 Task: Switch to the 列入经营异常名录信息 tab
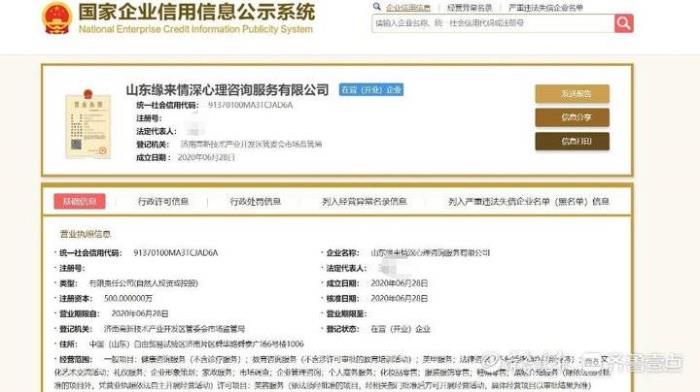pyautogui.click(x=364, y=202)
